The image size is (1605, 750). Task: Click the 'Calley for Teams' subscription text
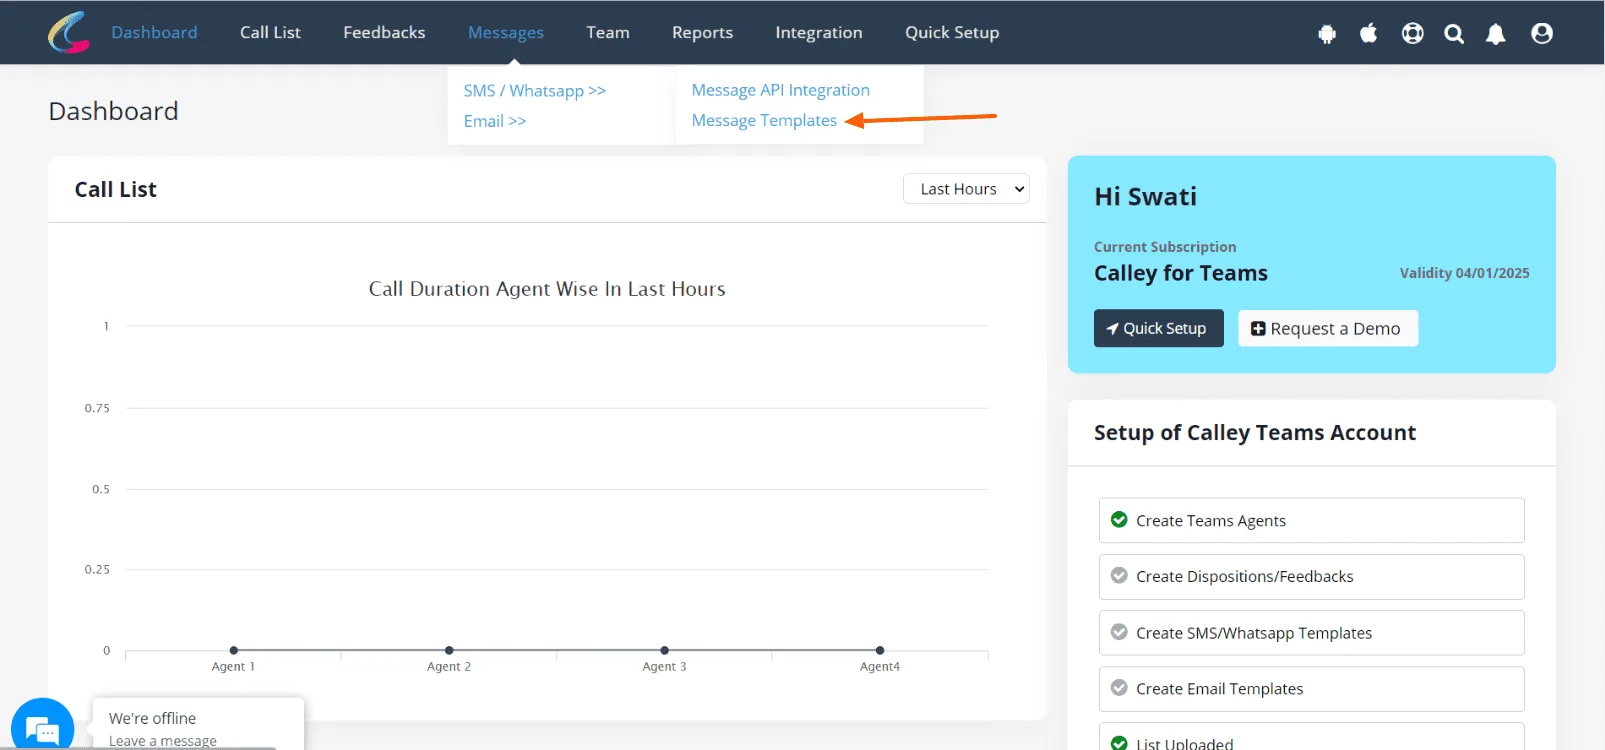(x=1181, y=273)
